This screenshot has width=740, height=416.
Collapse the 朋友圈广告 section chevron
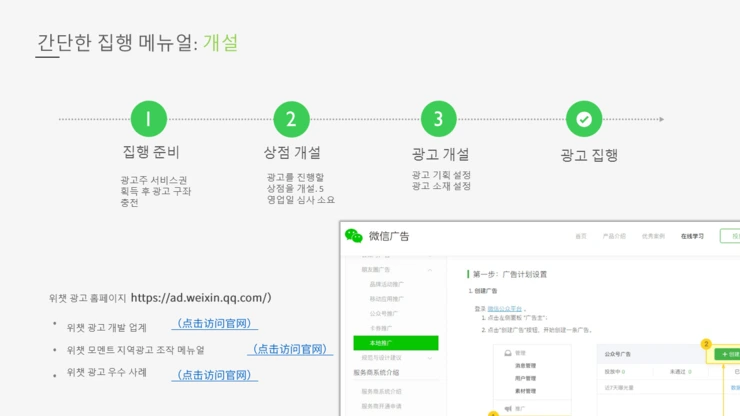(x=430, y=270)
